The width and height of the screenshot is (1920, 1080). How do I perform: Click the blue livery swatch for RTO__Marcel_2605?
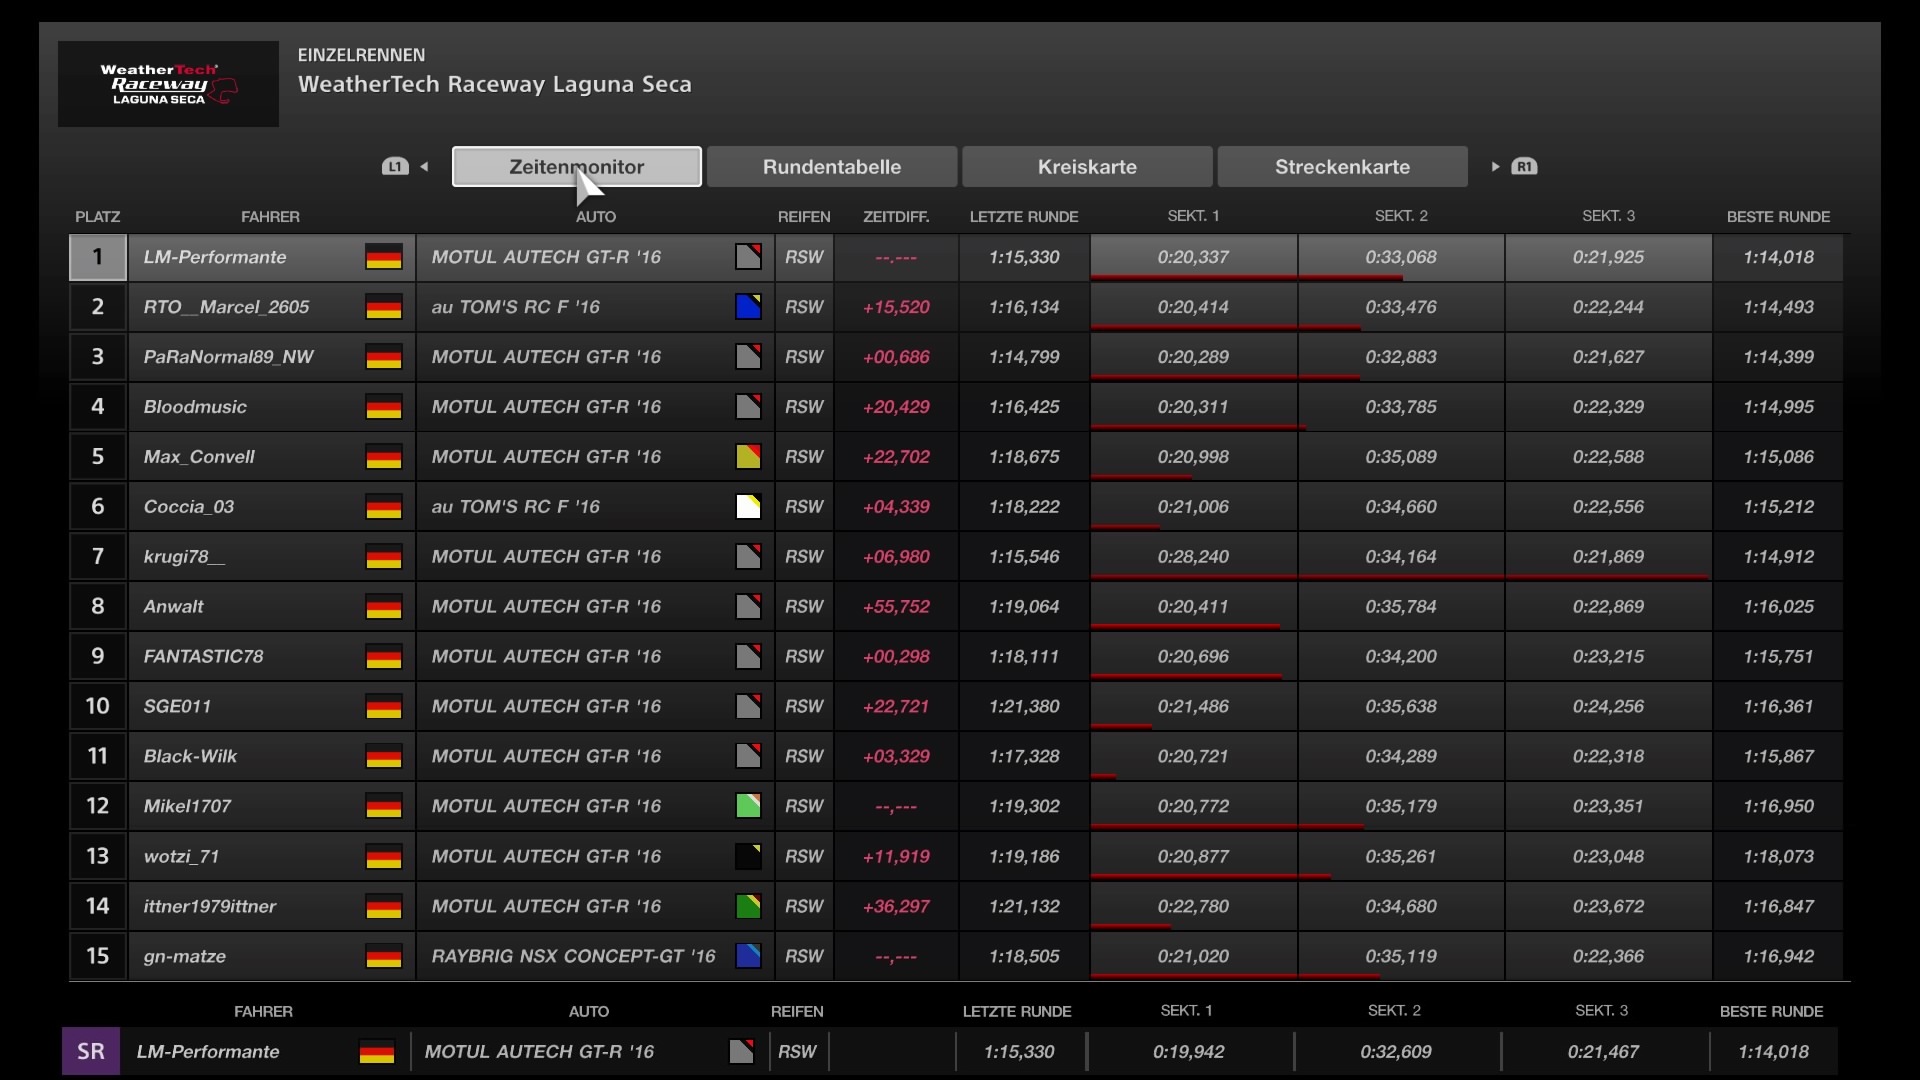(x=748, y=307)
